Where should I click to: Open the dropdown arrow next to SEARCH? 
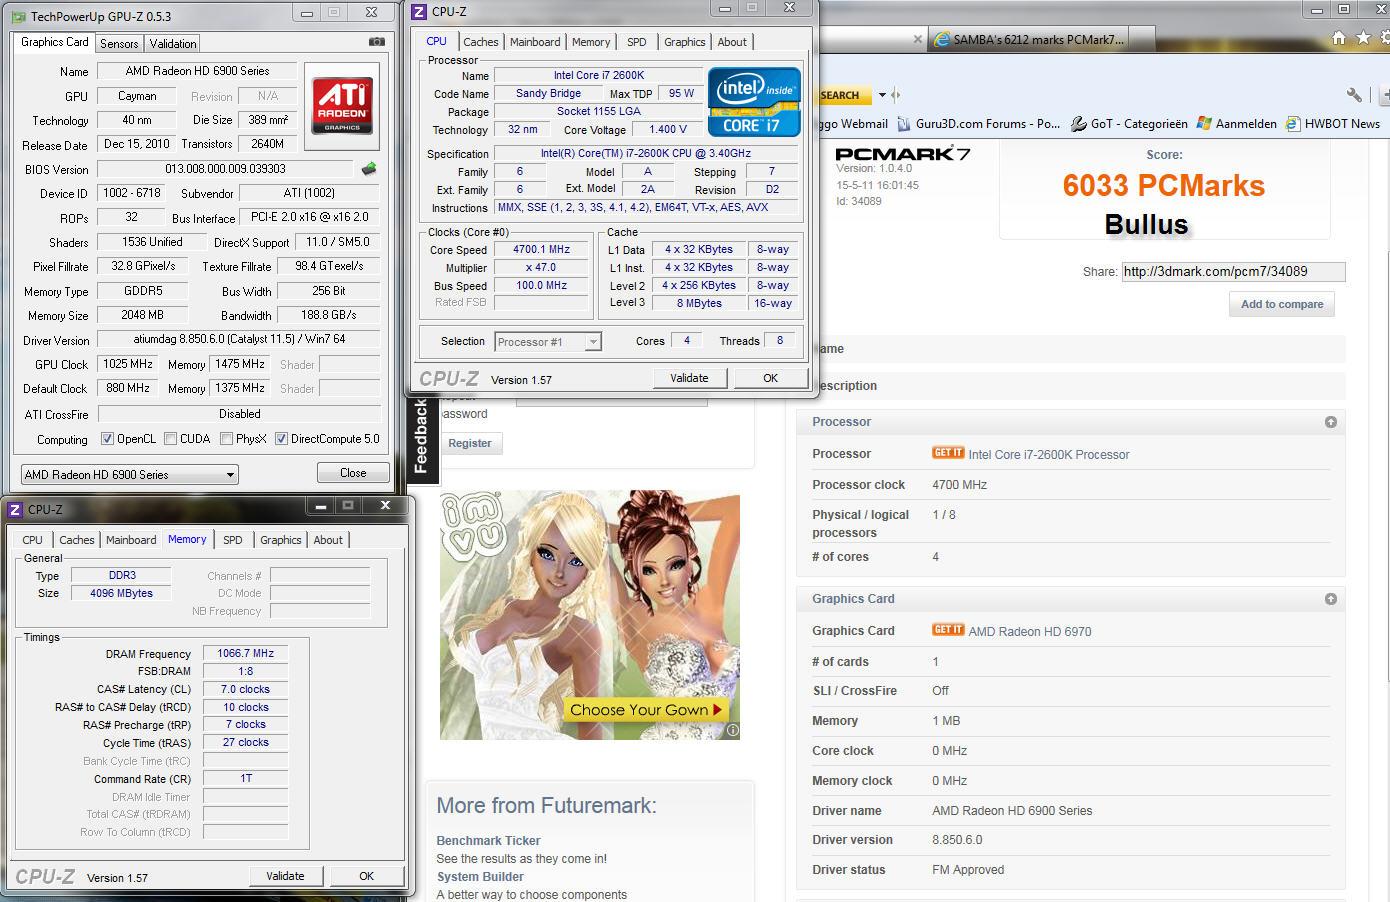pyautogui.click(x=882, y=95)
